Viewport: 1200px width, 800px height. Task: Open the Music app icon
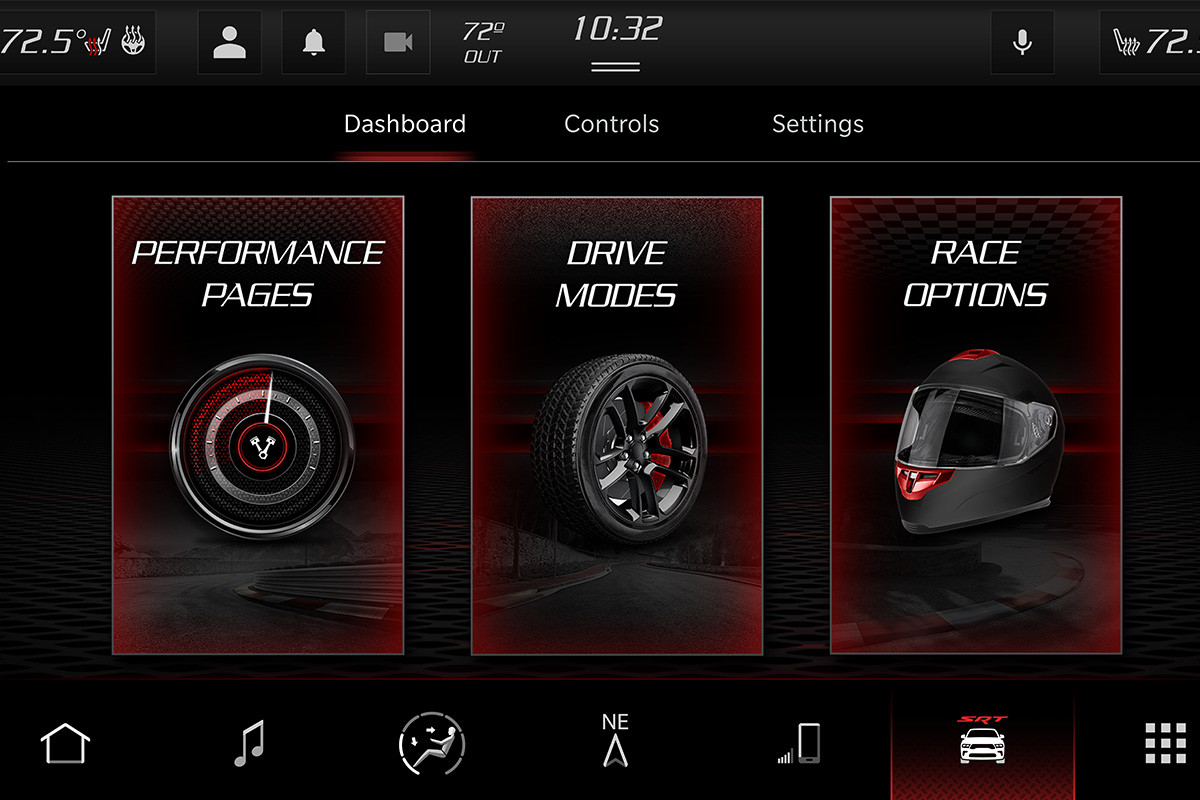pos(251,742)
